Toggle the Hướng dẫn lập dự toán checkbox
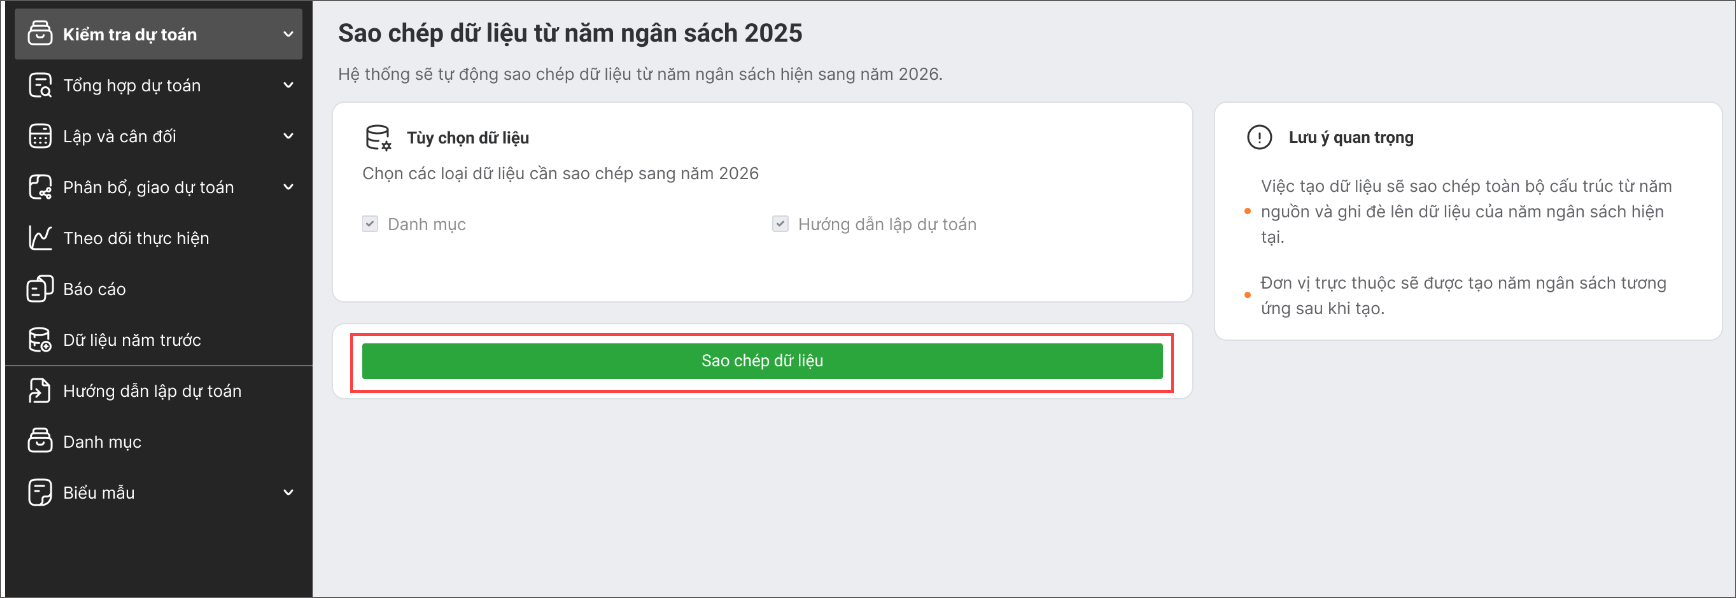 point(780,224)
